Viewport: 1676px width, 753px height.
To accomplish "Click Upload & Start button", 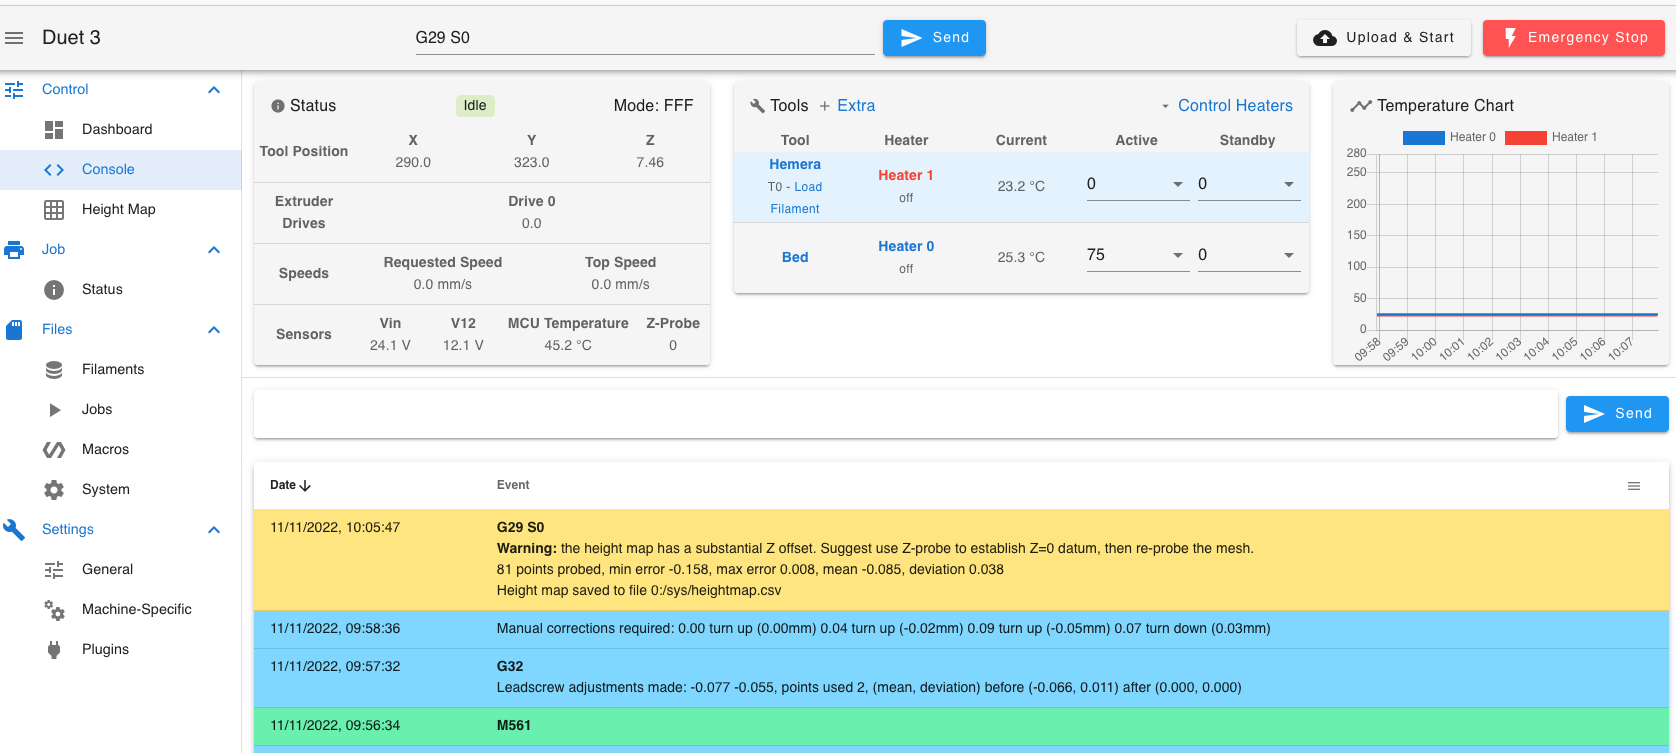I will click(x=1384, y=38).
